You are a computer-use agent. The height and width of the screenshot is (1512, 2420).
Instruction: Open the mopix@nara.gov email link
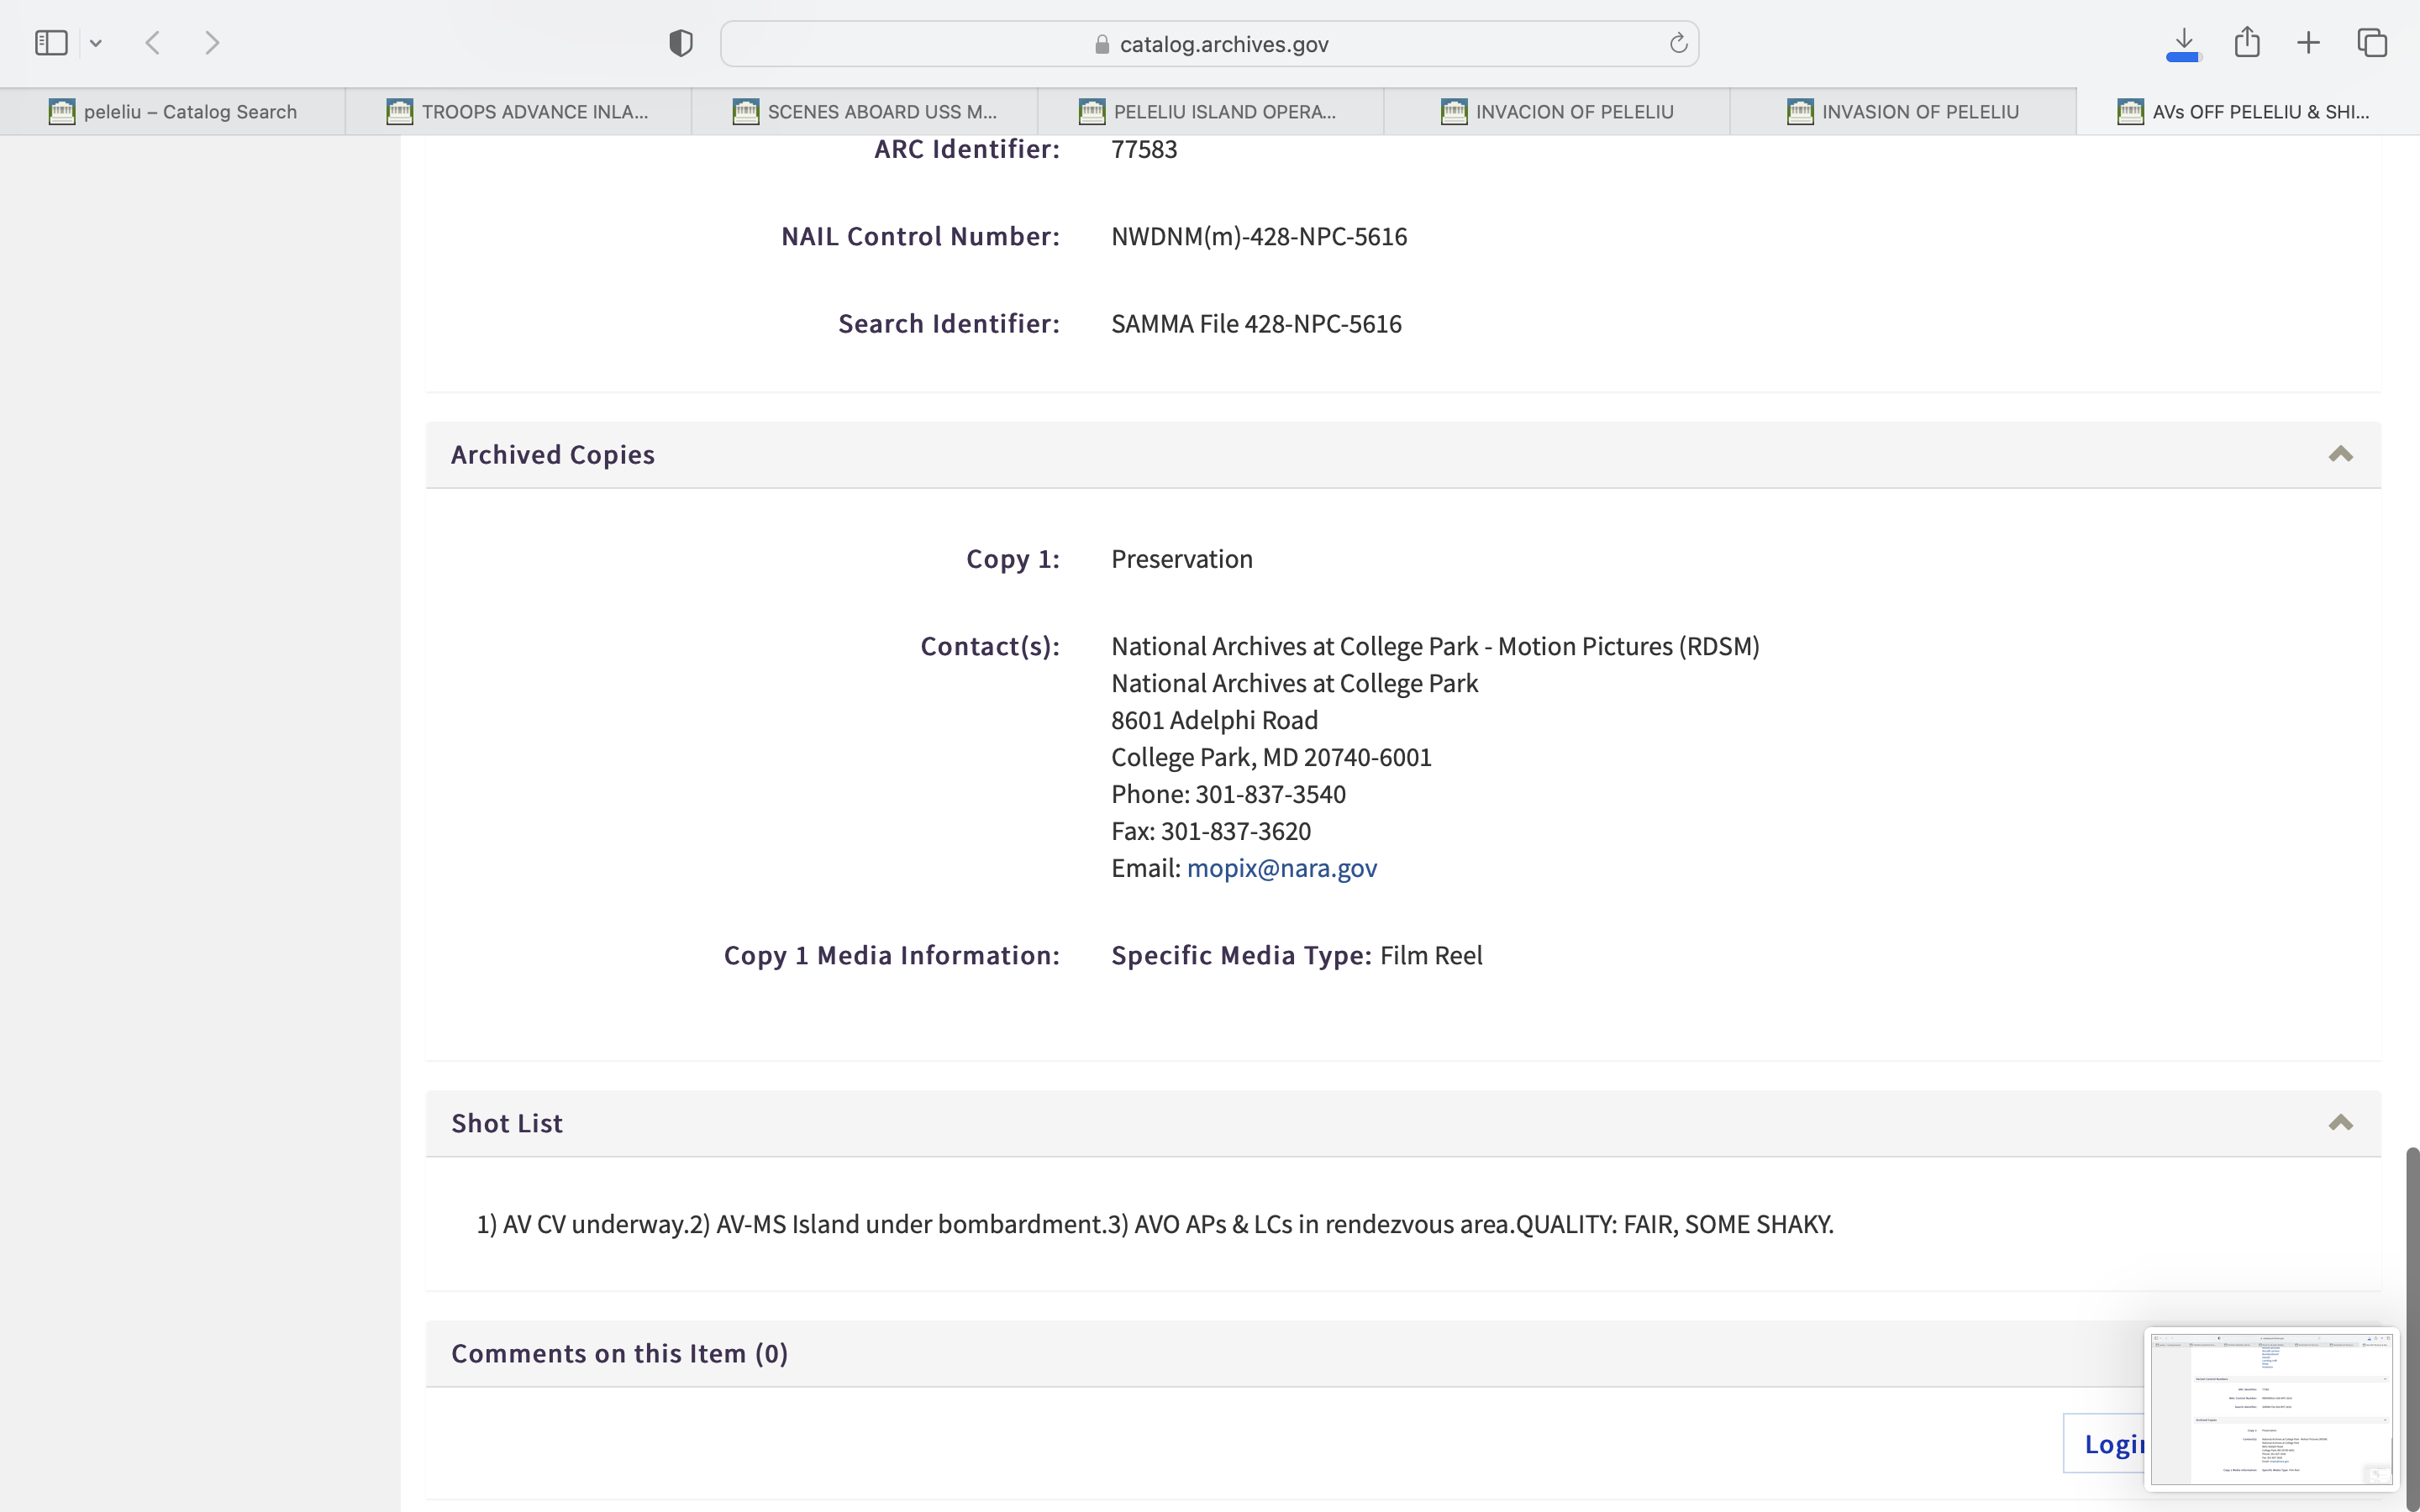pyautogui.click(x=1281, y=868)
